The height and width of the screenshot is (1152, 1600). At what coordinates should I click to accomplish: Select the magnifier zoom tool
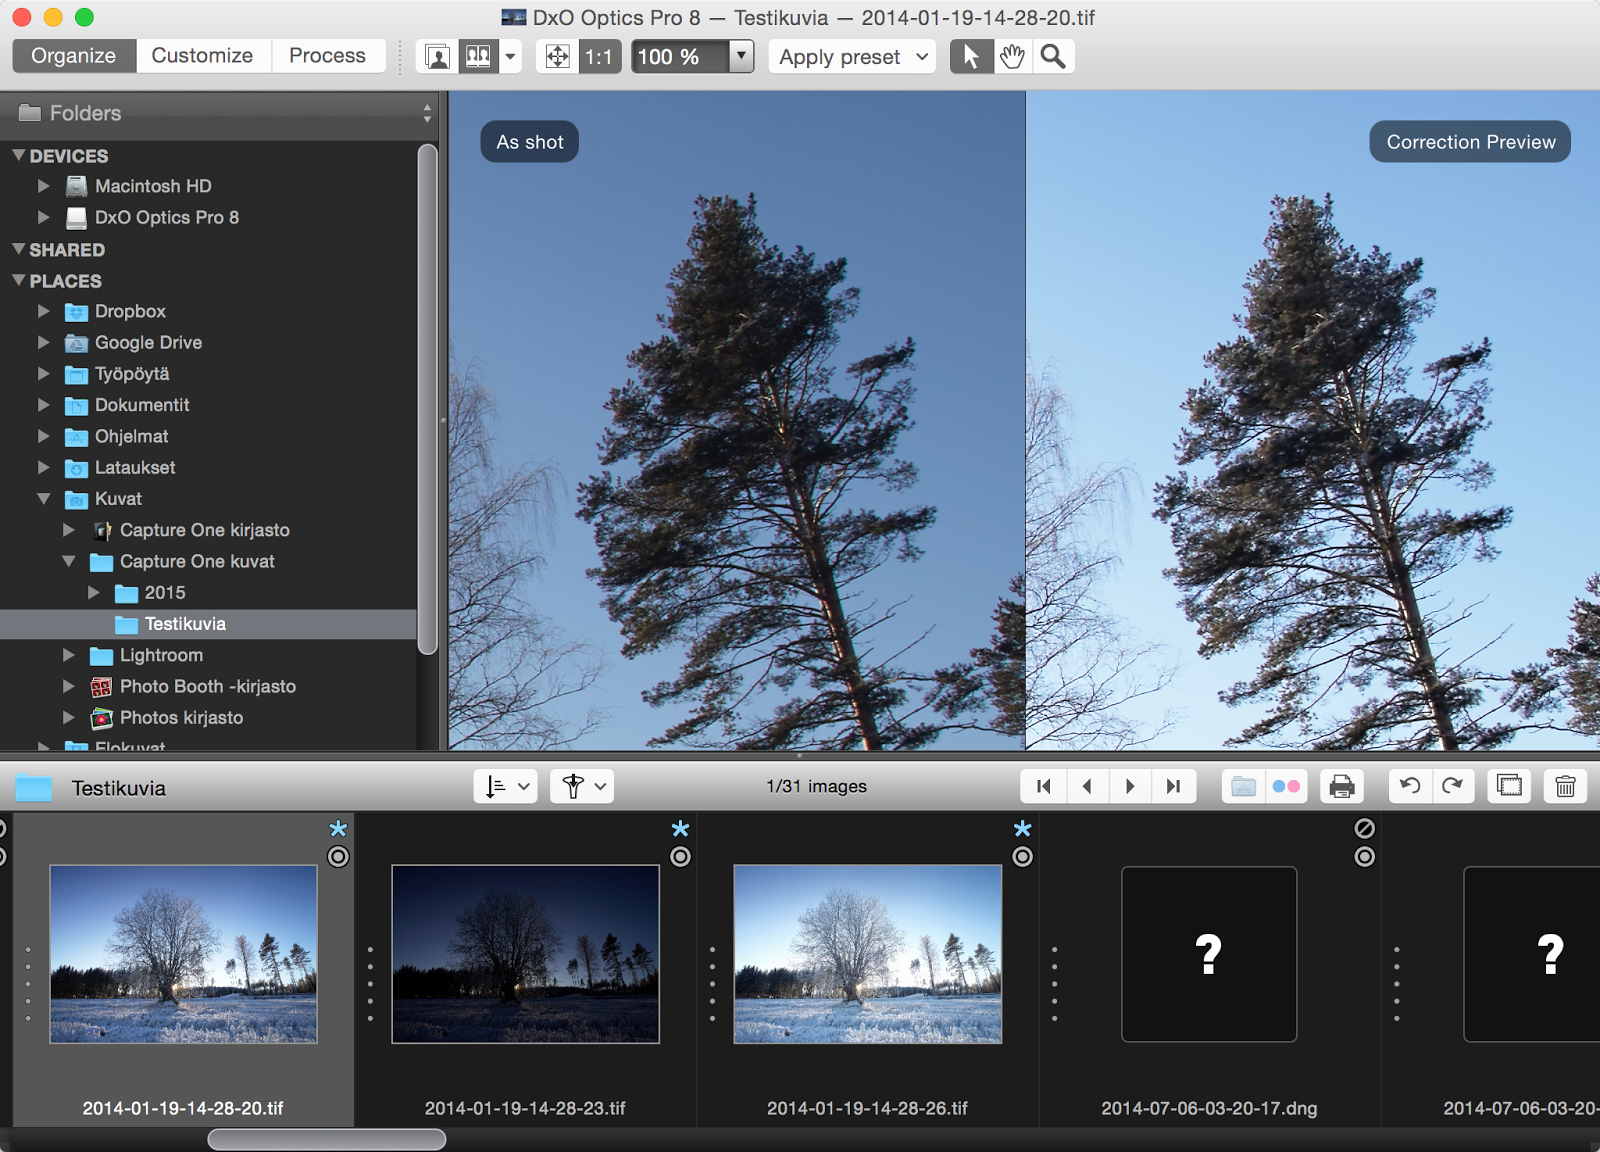pyautogui.click(x=1053, y=56)
